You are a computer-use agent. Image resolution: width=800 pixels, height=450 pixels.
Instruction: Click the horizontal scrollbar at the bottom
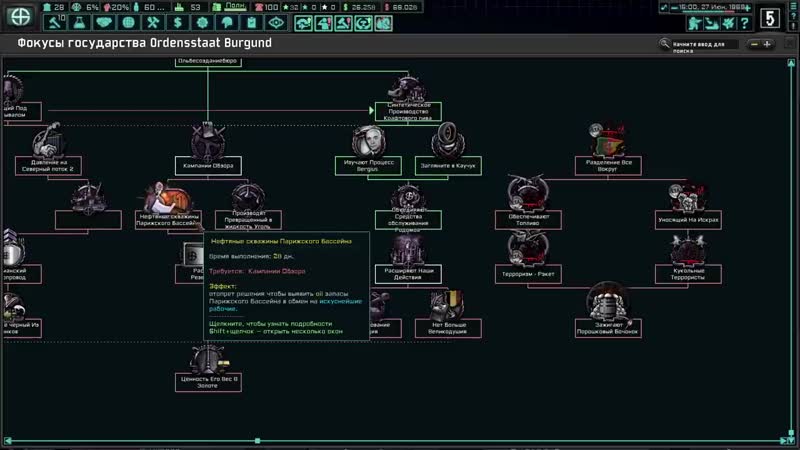tap(400, 440)
